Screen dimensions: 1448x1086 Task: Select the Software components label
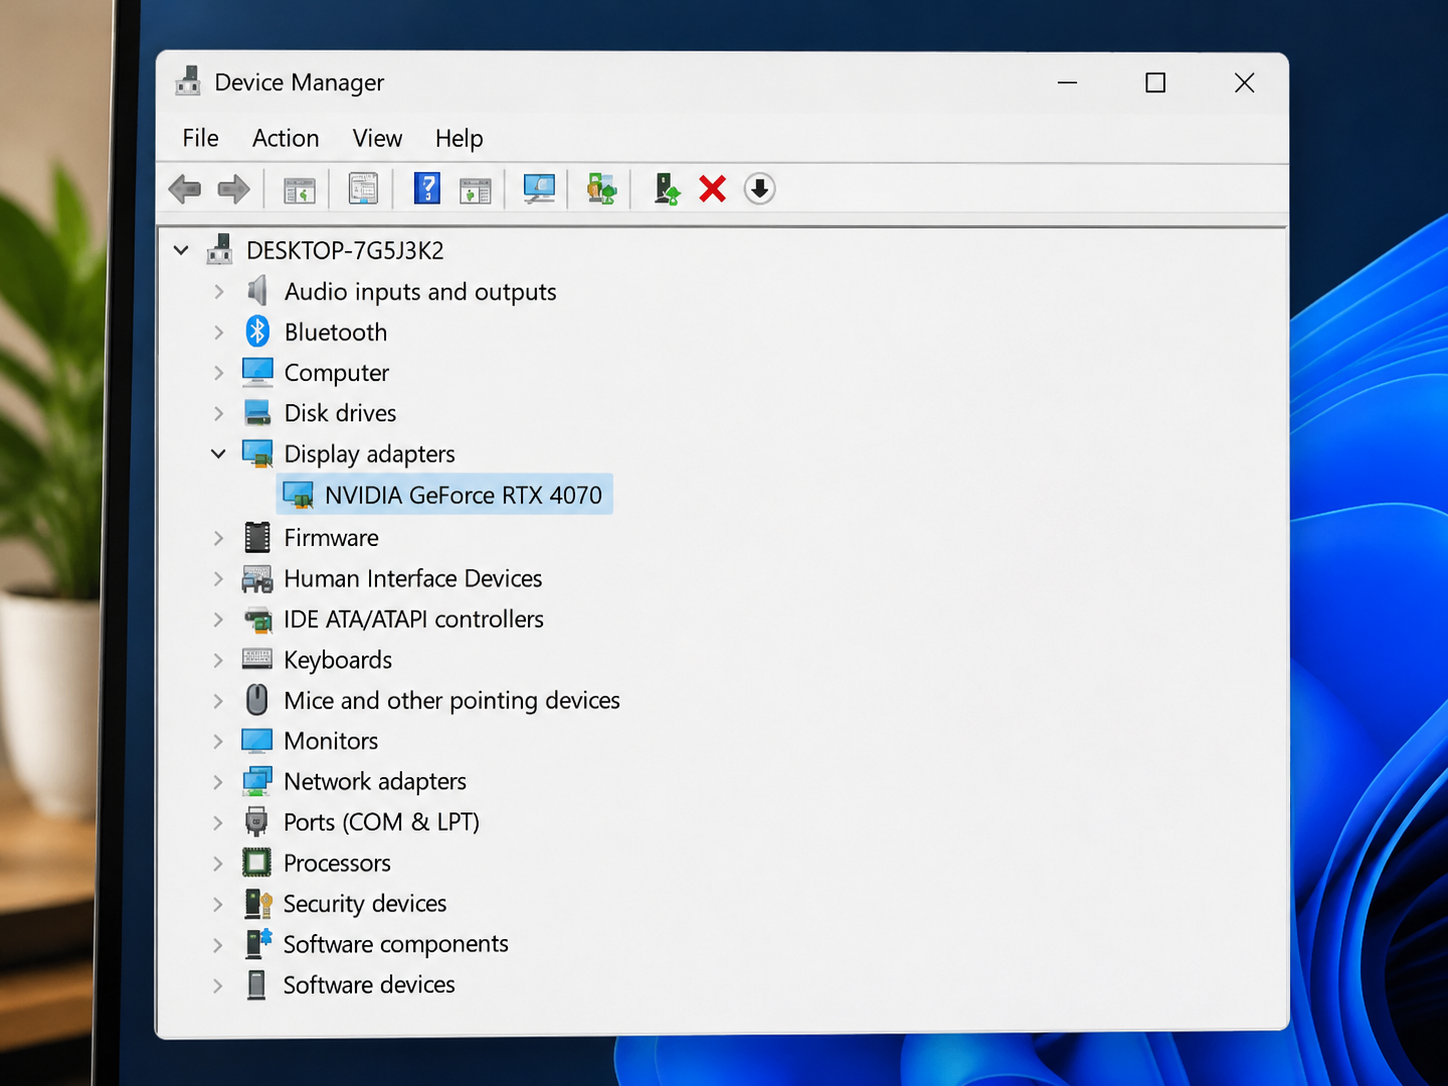tap(396, 944)
